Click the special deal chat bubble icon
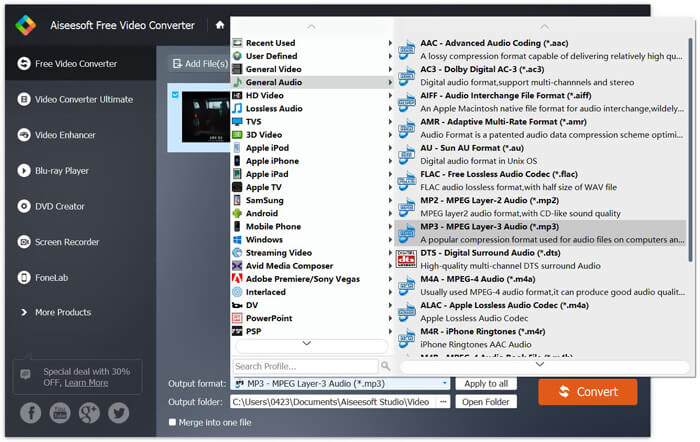Image resolution: width=700 pixels, height=442 pixels. click(x=25, y=375)
